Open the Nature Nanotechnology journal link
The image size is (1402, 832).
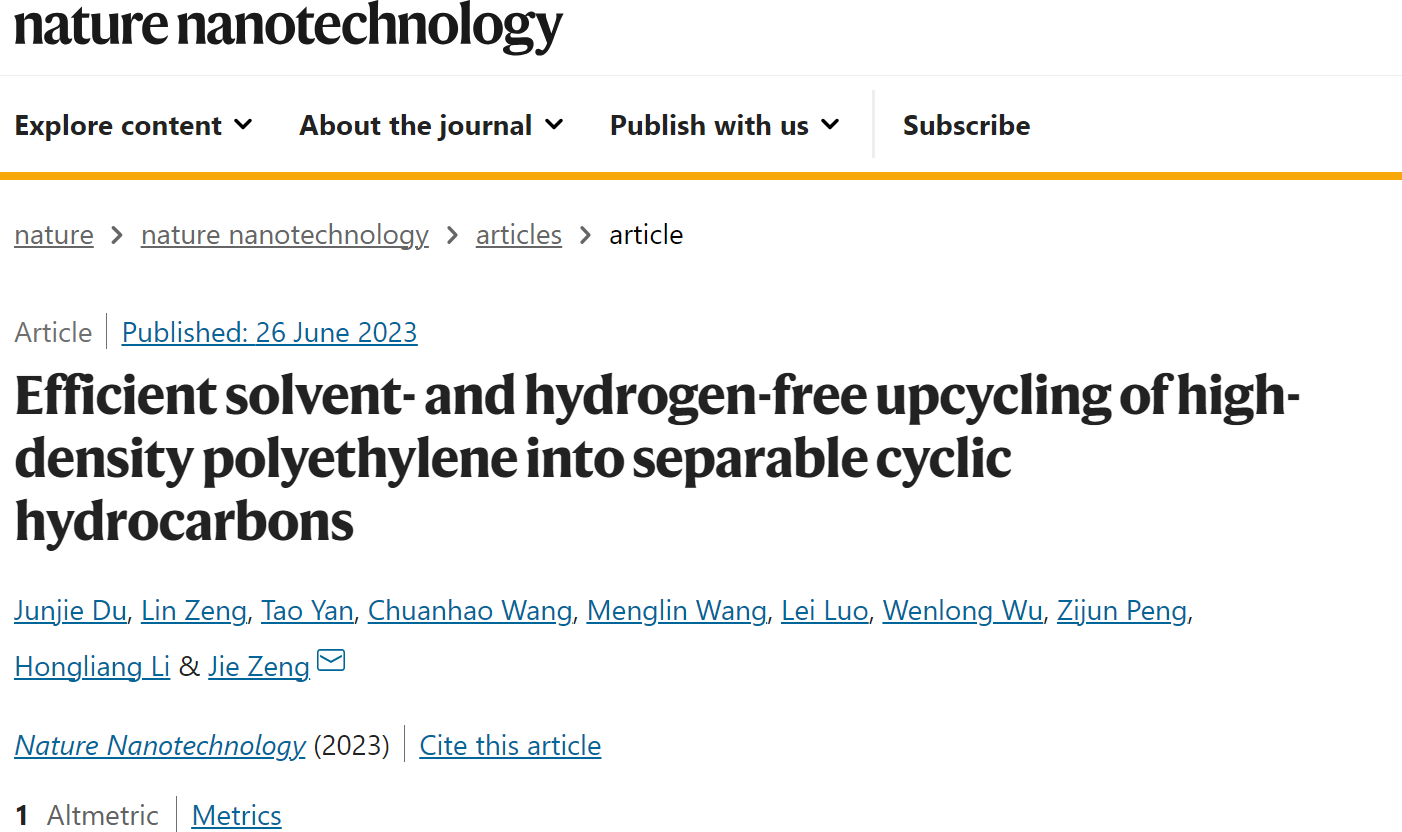160,746
